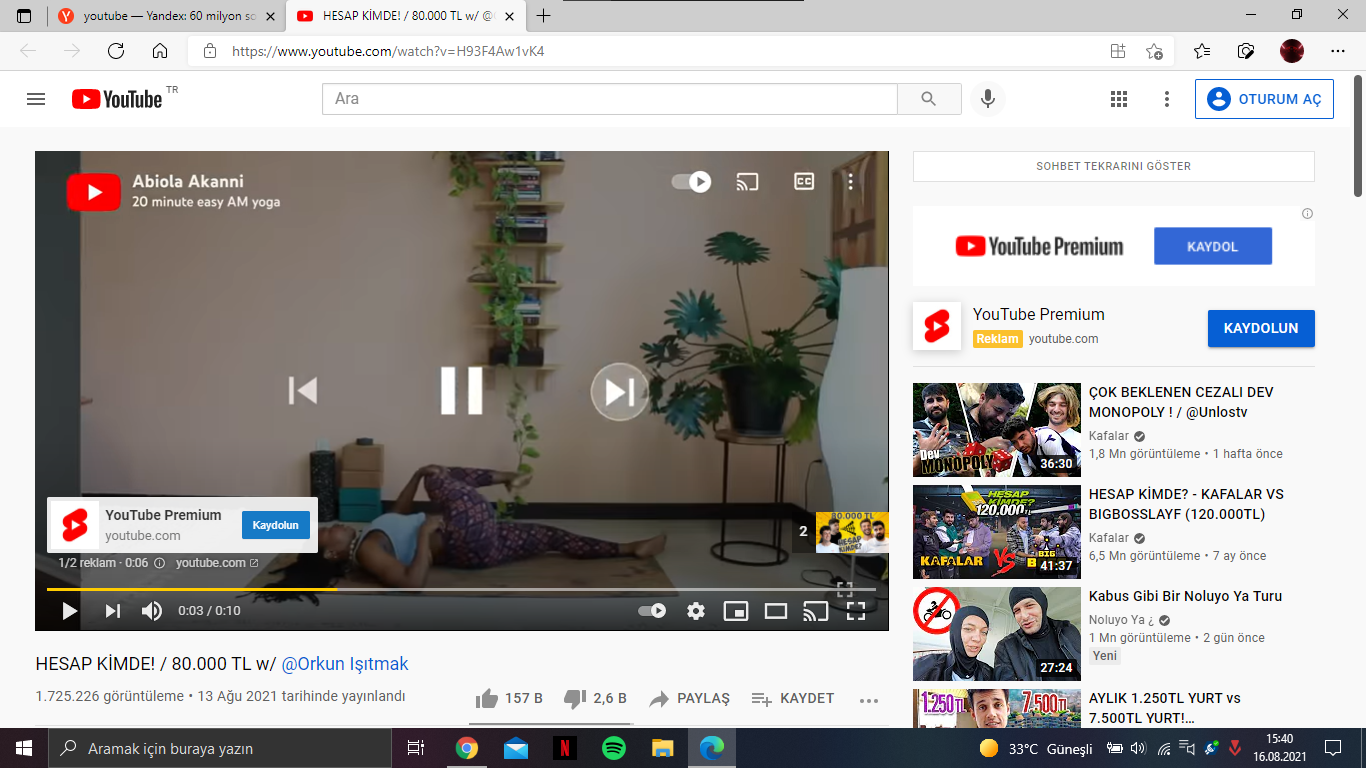Open the YouTube hamburger guide menu
Viewport: 1366px width, 768px height.
coord(36,99)
